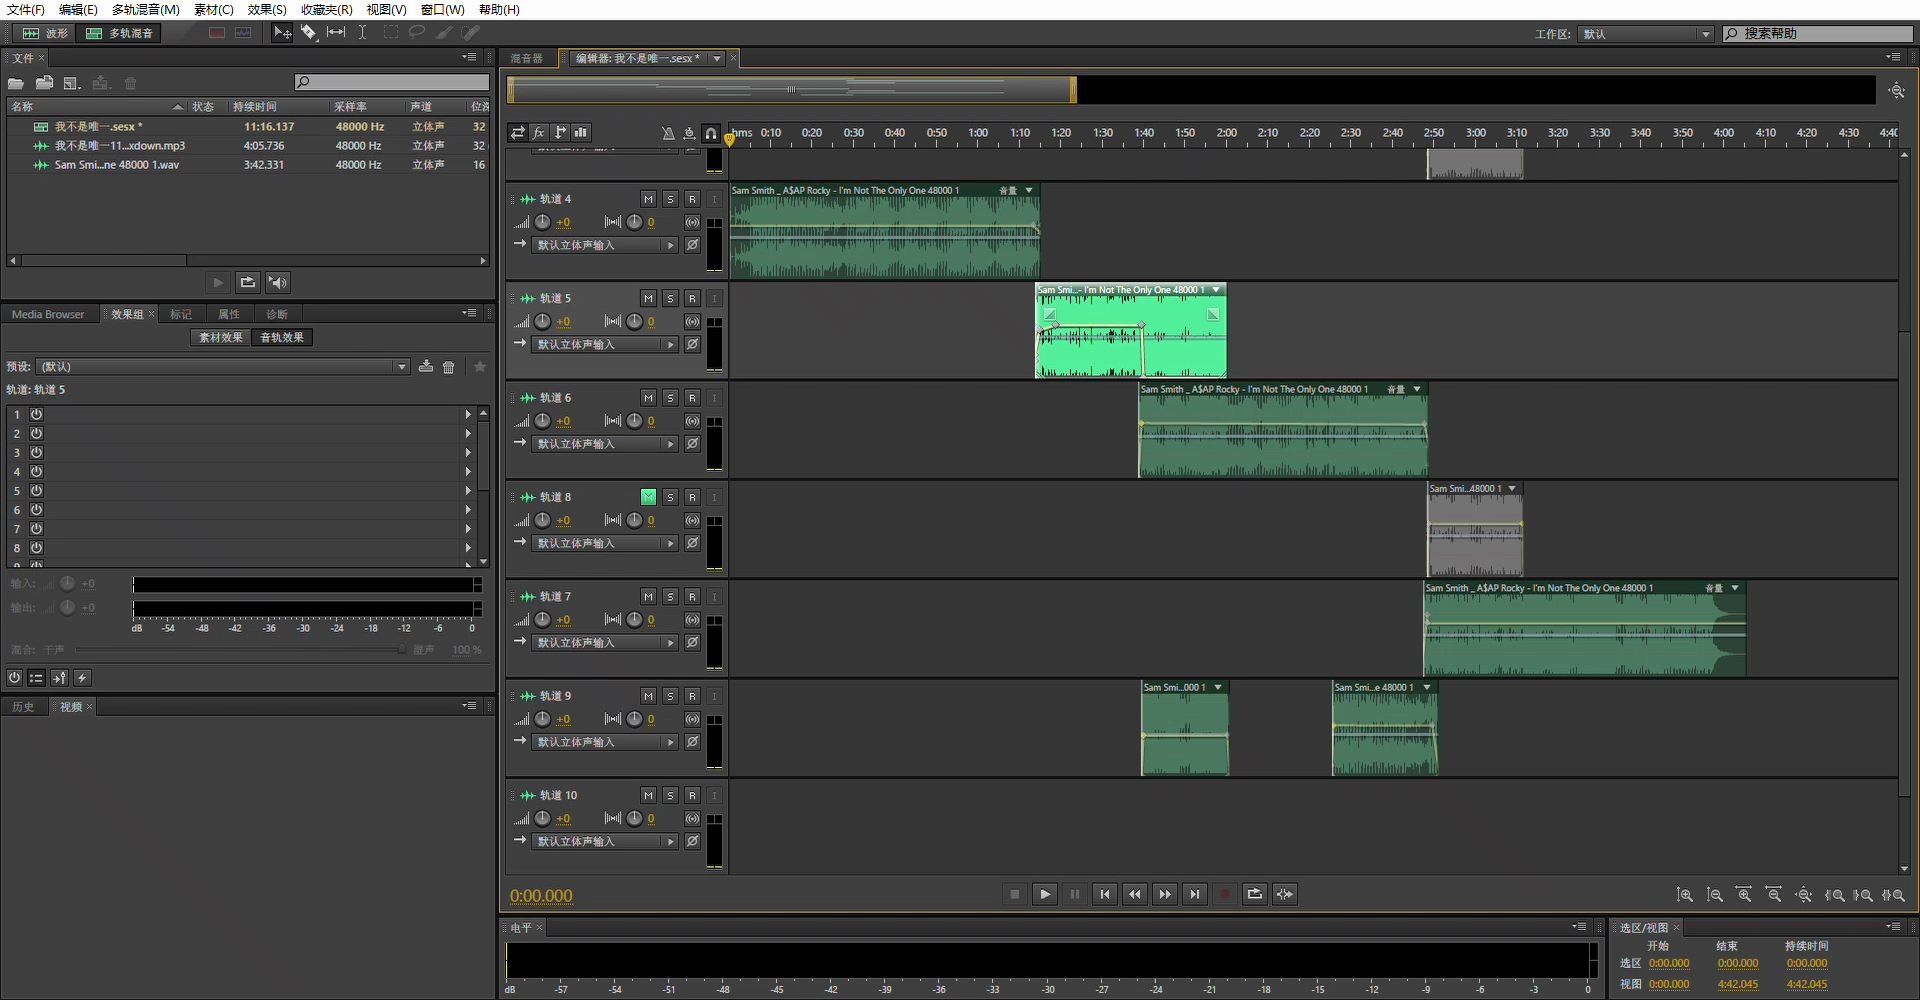
Task: Open the 效果(S) menu
Action: (267, 9)
